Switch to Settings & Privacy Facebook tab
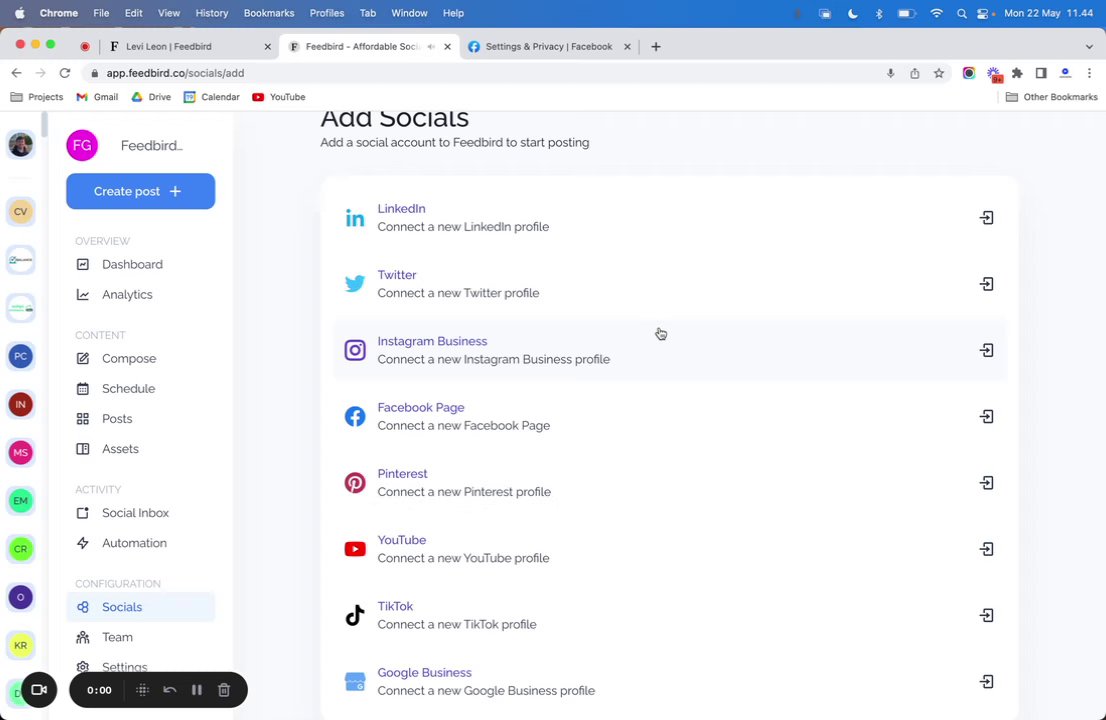 [x=548, y=47]
